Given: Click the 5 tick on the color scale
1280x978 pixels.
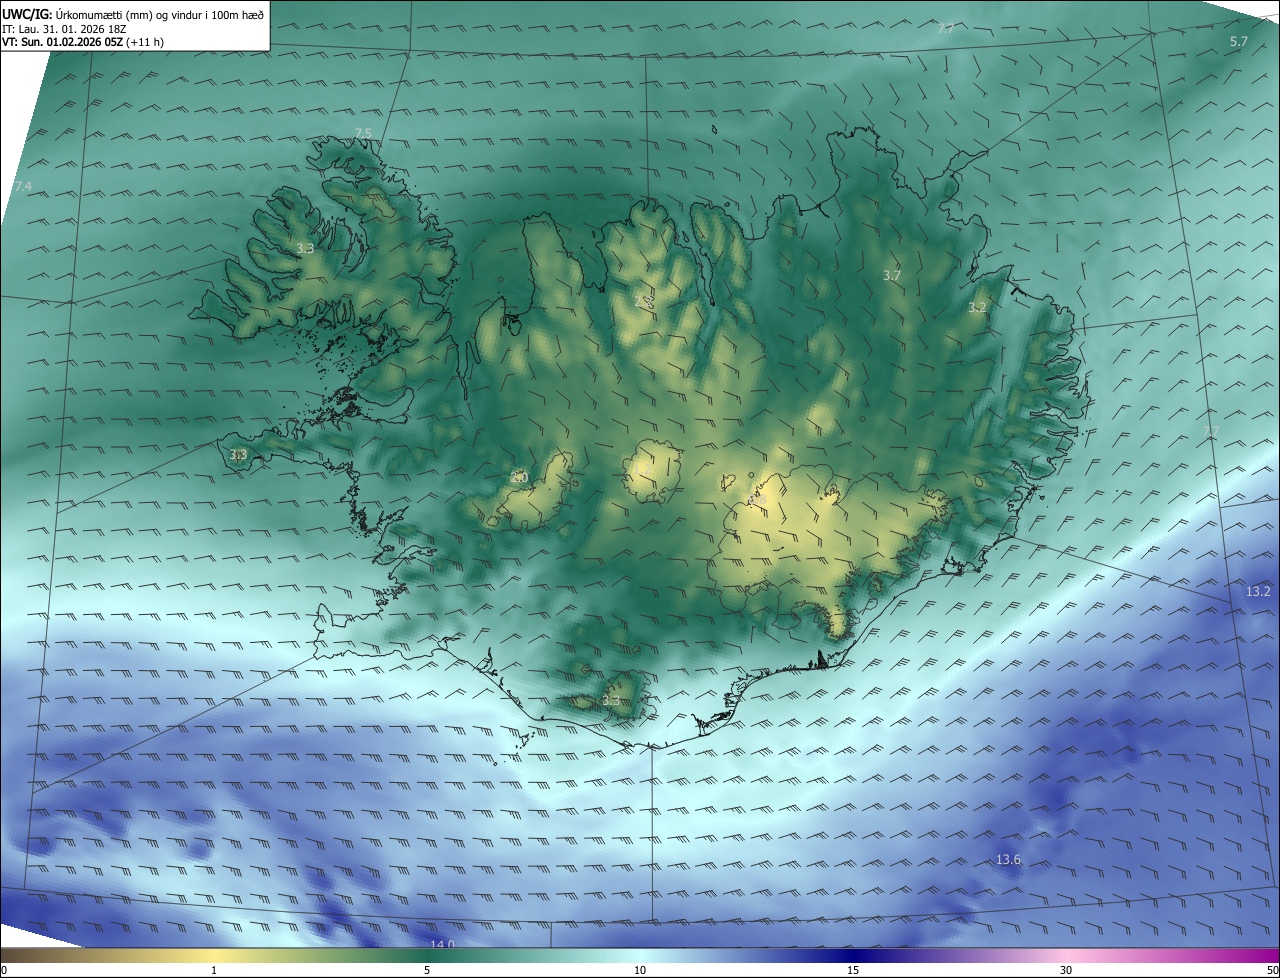Looking at the screenshot, I should 427,970.
